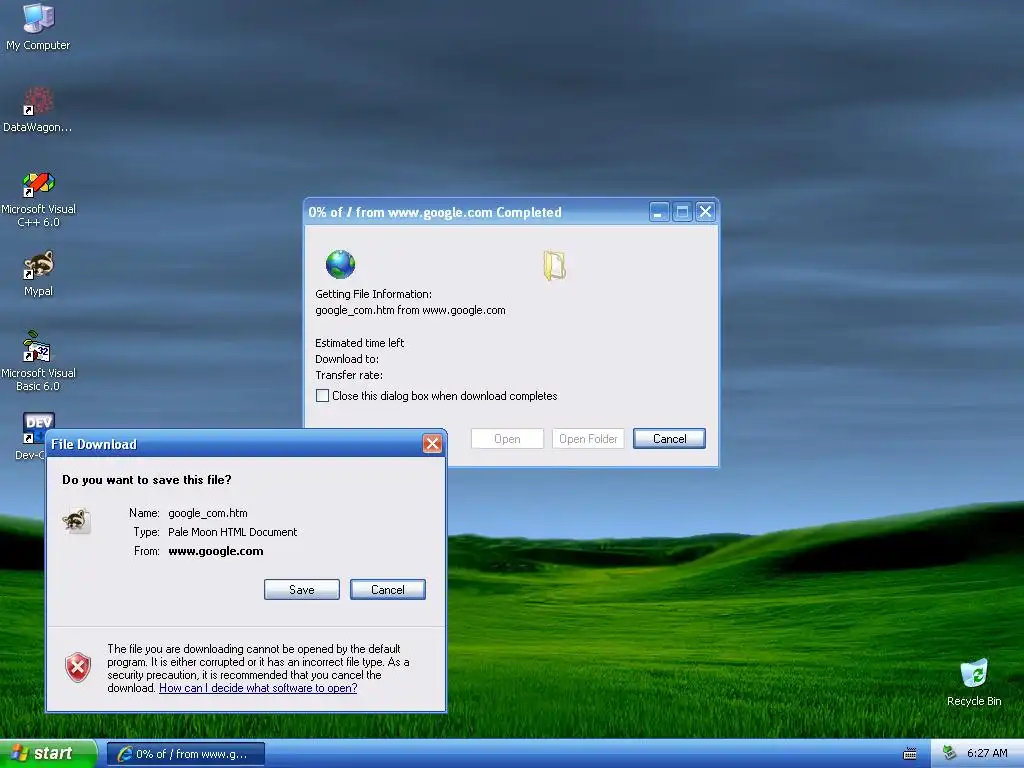This screenshot has width=1024, height=768.
Task: Click Save in the File Download dialog
Action: [302, 590]
